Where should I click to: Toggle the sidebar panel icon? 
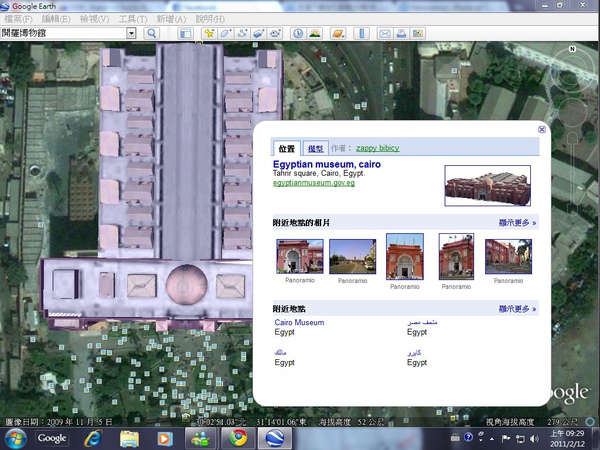click(x=185, y=33)
